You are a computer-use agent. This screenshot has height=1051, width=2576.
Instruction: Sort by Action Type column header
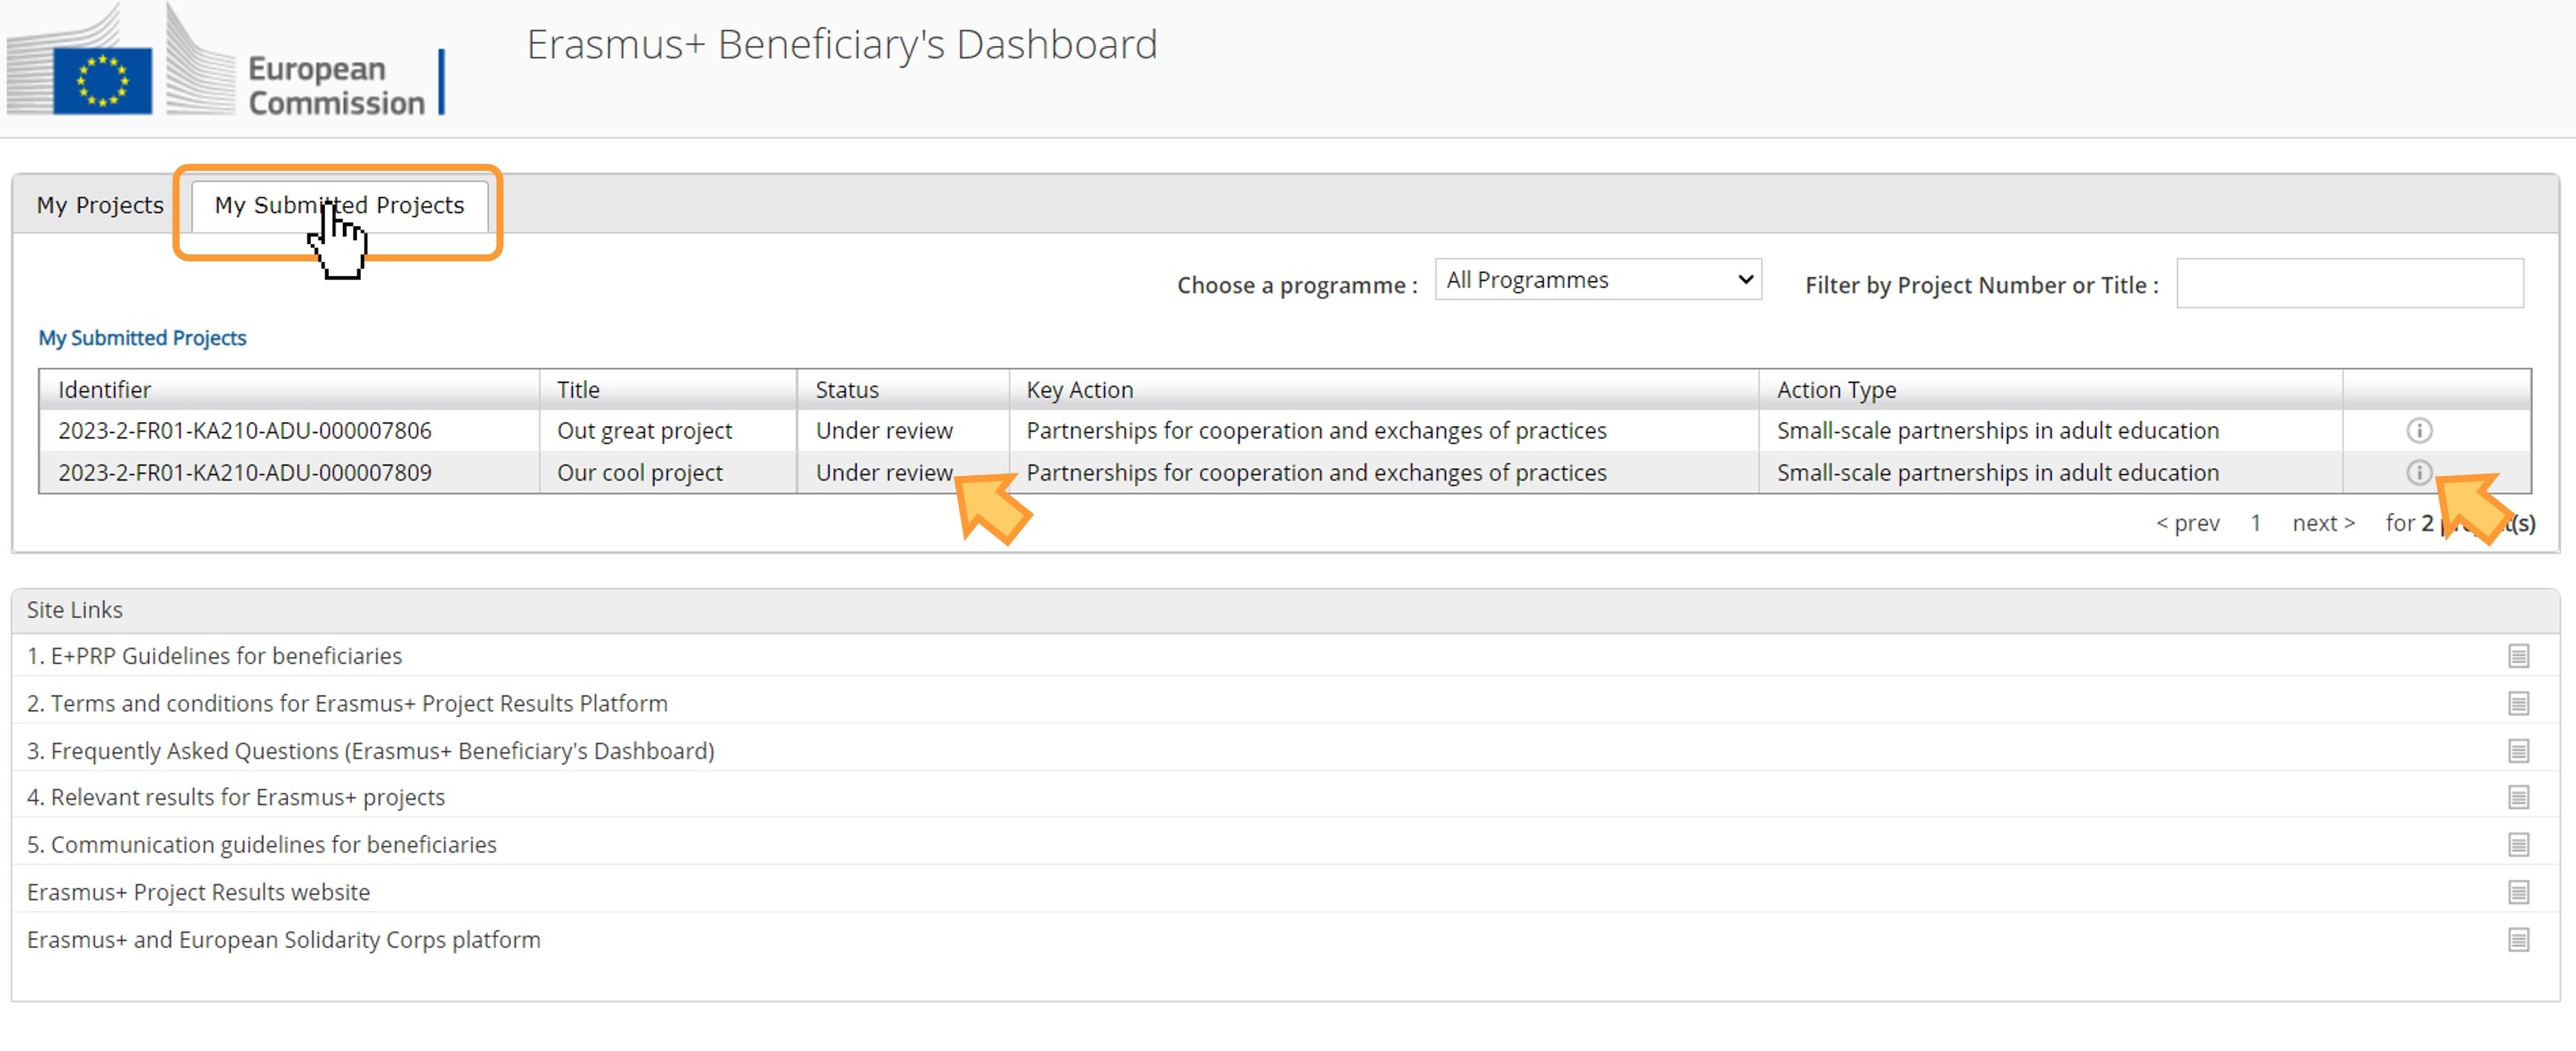(2050, 390)
